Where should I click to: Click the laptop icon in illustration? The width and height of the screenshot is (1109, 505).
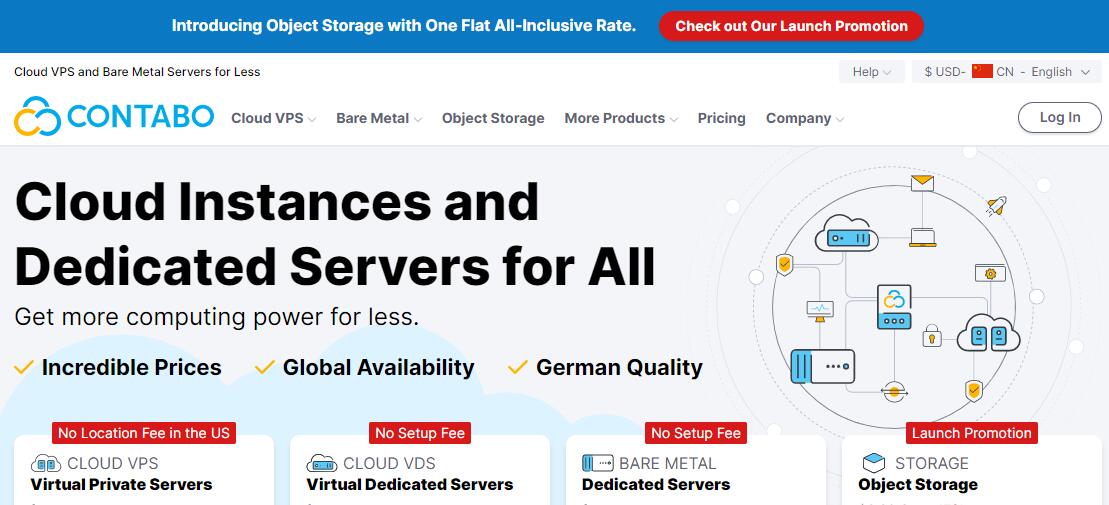923,238
